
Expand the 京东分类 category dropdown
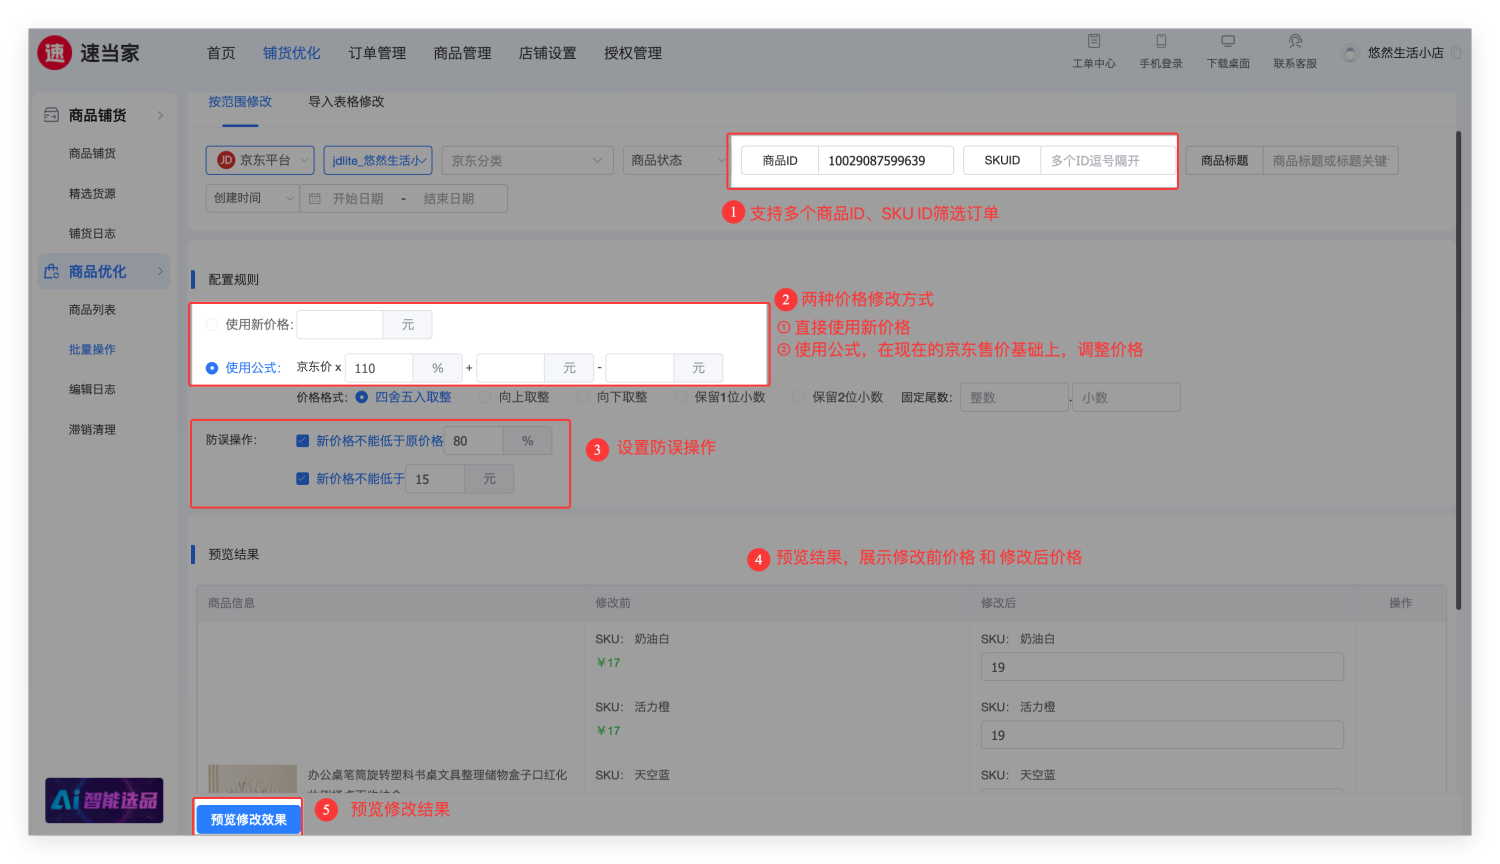[x=526, y=160]
